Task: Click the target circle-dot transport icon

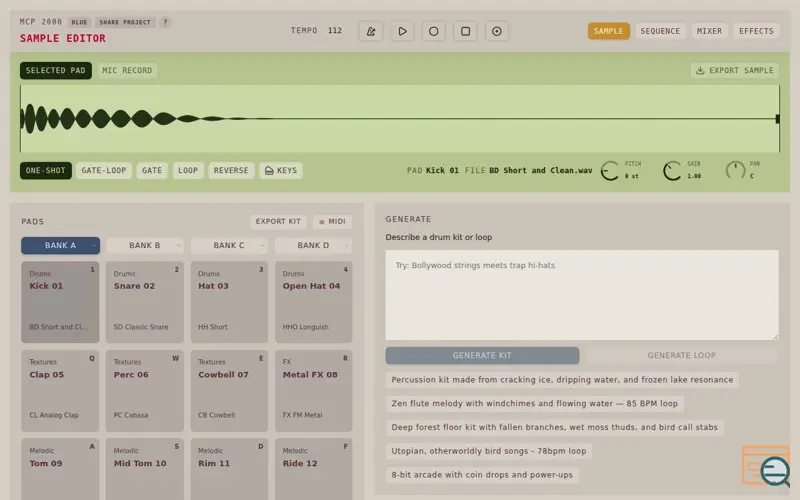Action: coord(496,31)
